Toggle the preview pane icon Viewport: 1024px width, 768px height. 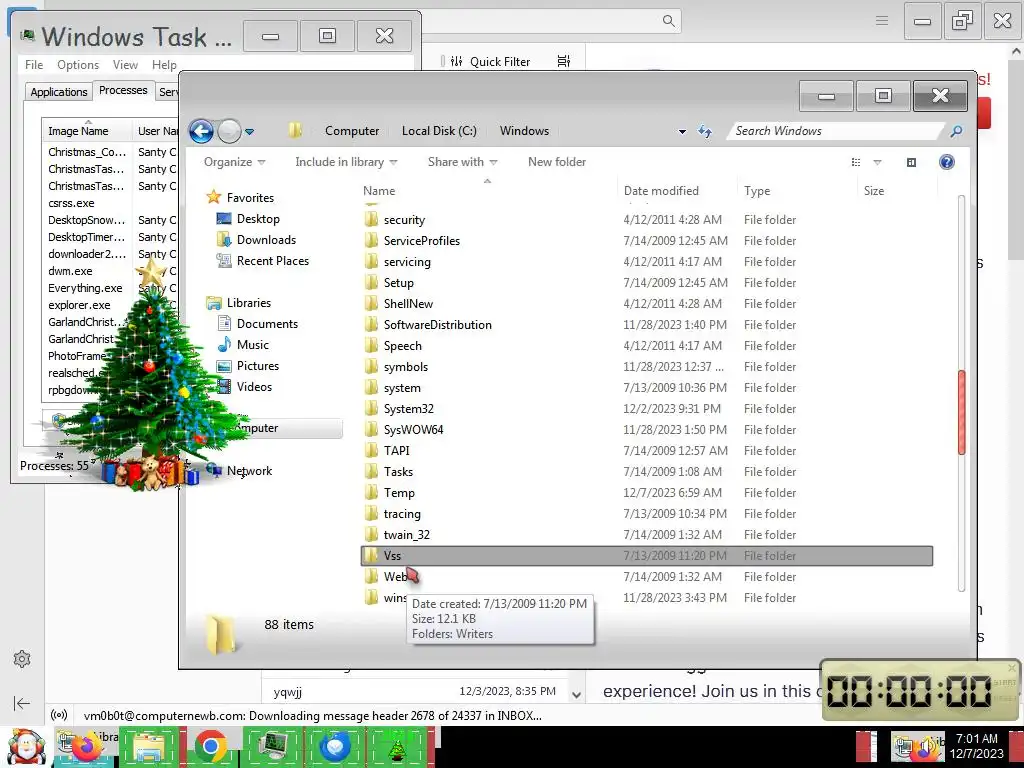click(x=912, y=162)
